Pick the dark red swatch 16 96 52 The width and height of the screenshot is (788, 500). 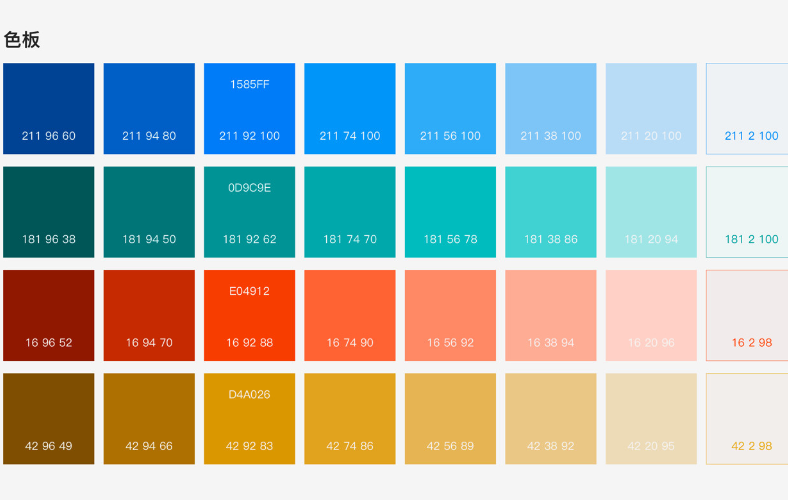[49, 315]
